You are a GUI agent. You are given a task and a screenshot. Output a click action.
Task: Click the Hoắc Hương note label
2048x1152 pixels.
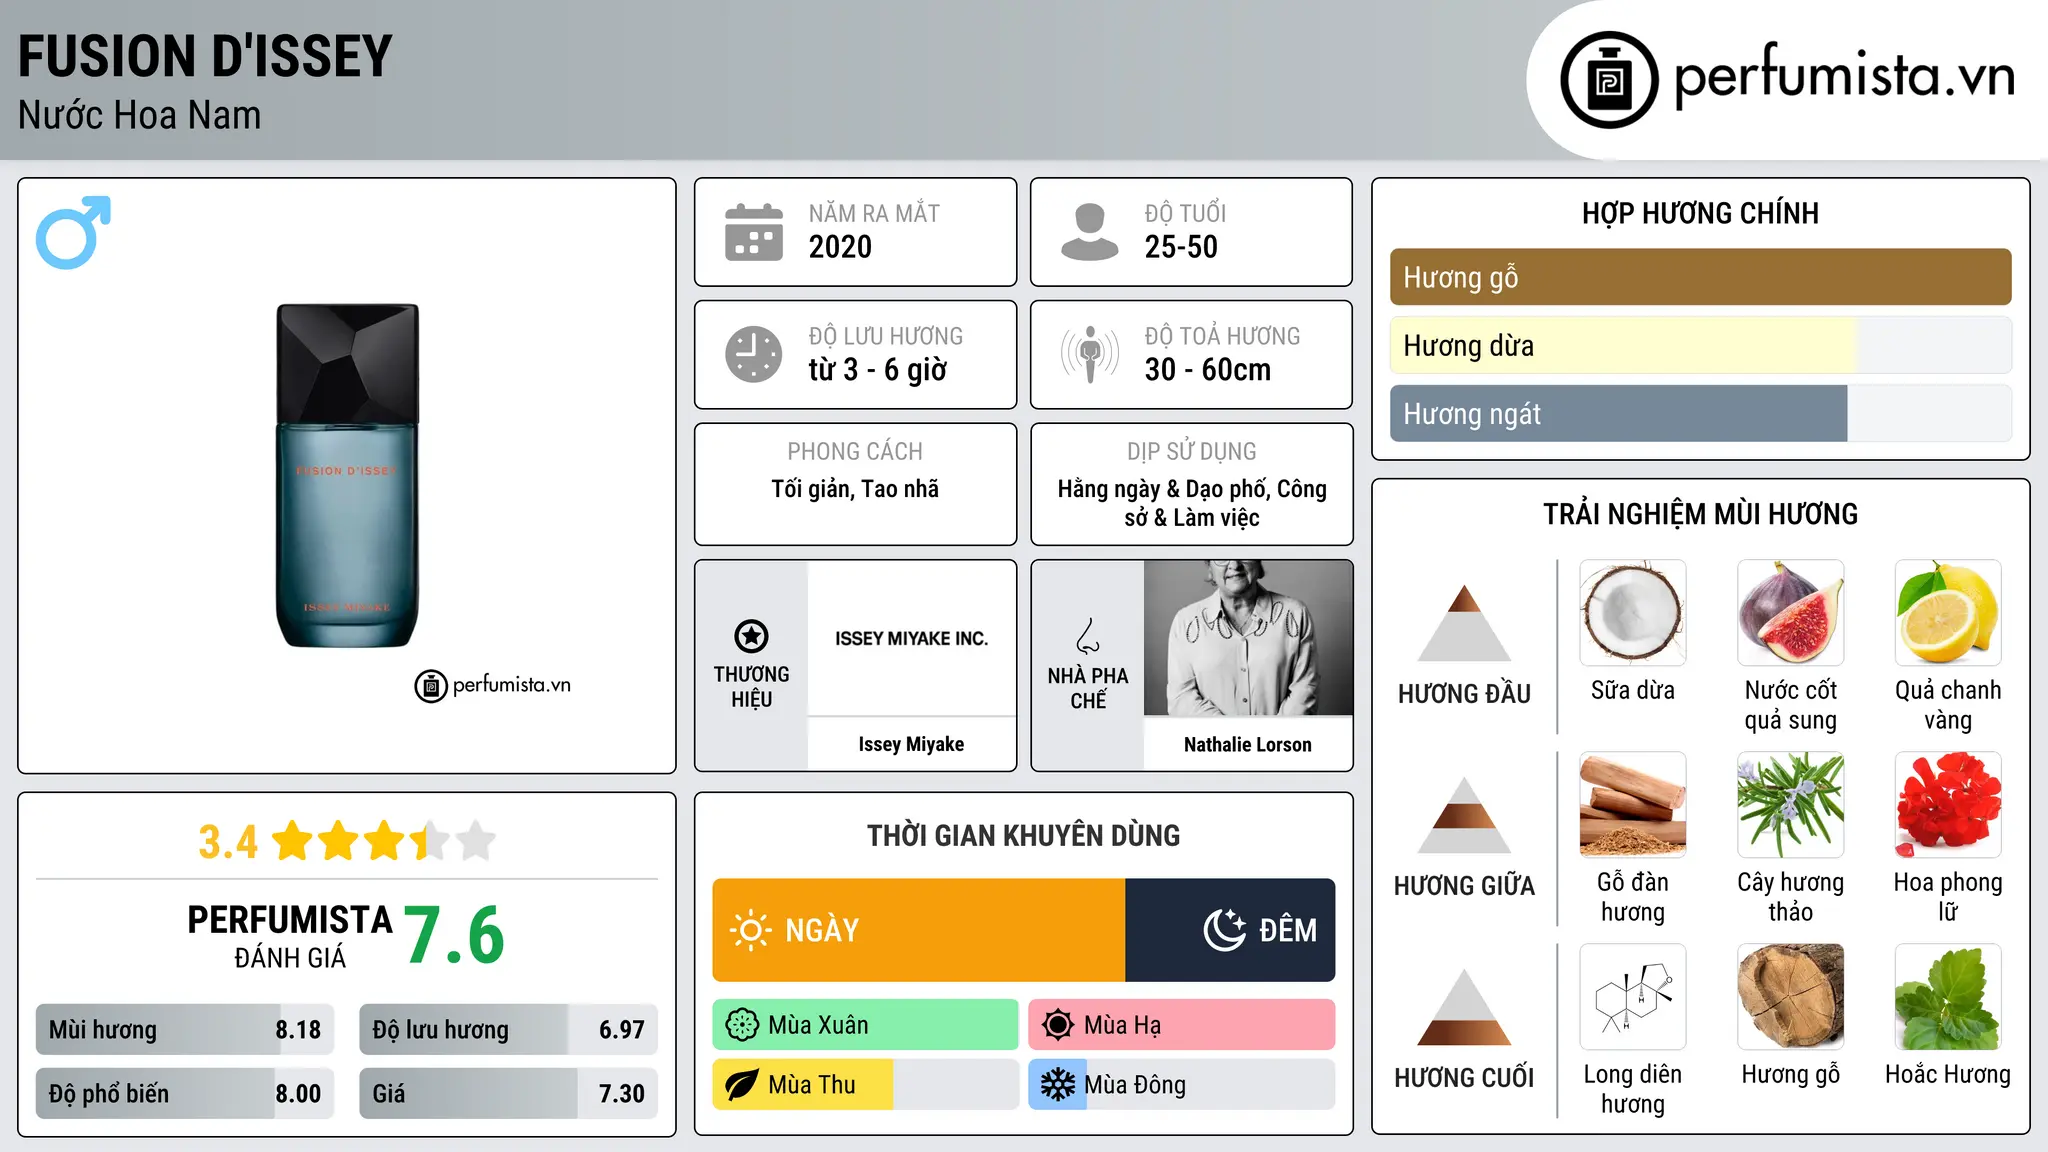click(1948, 1074)
